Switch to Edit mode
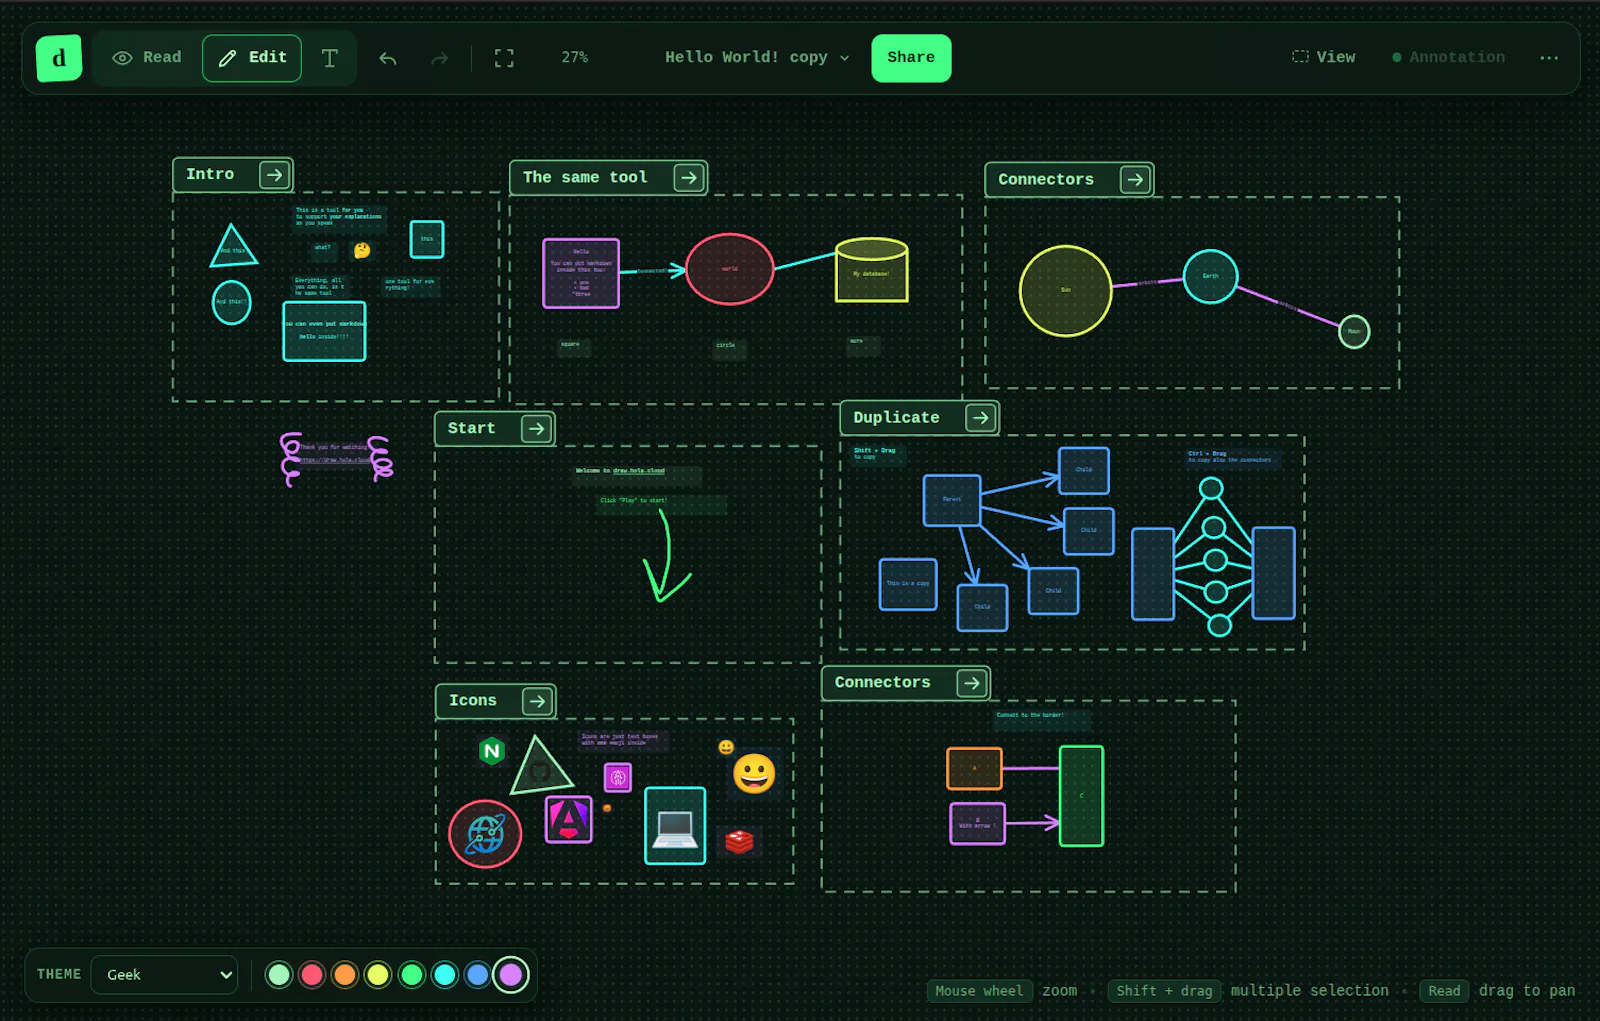 point(252,58)
